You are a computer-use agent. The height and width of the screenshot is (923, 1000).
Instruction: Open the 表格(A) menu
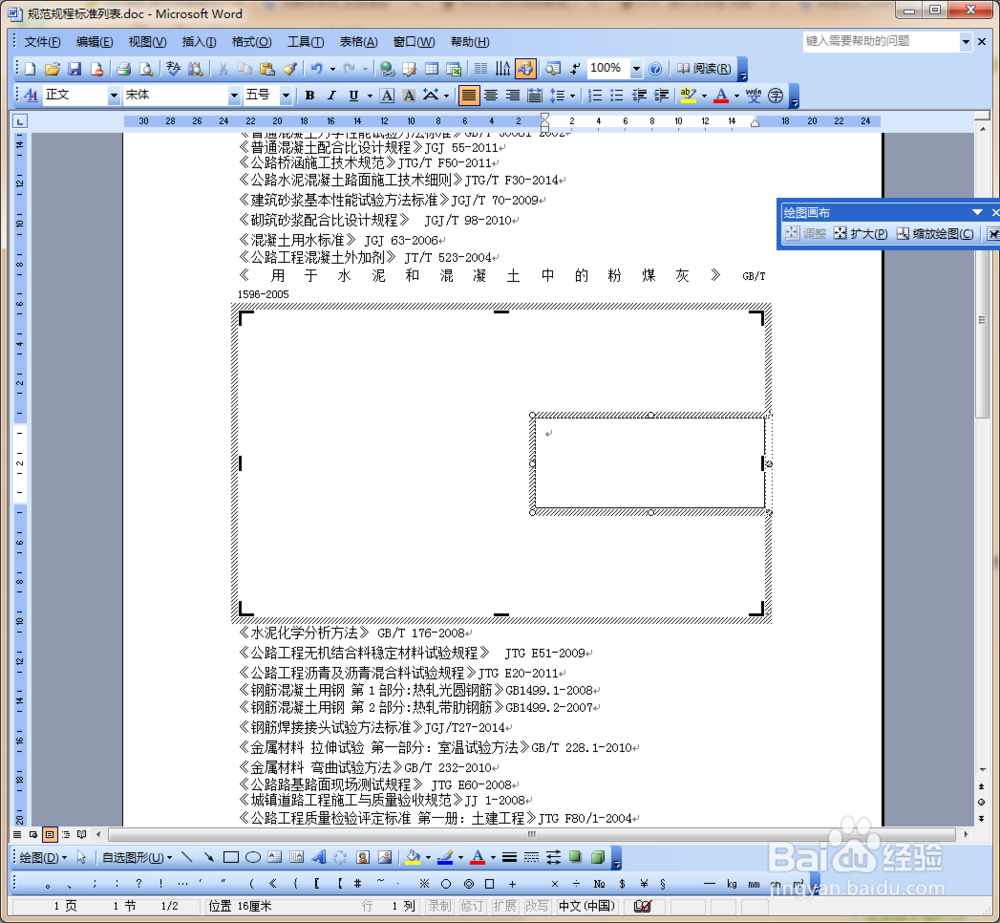tap(358, 42)
